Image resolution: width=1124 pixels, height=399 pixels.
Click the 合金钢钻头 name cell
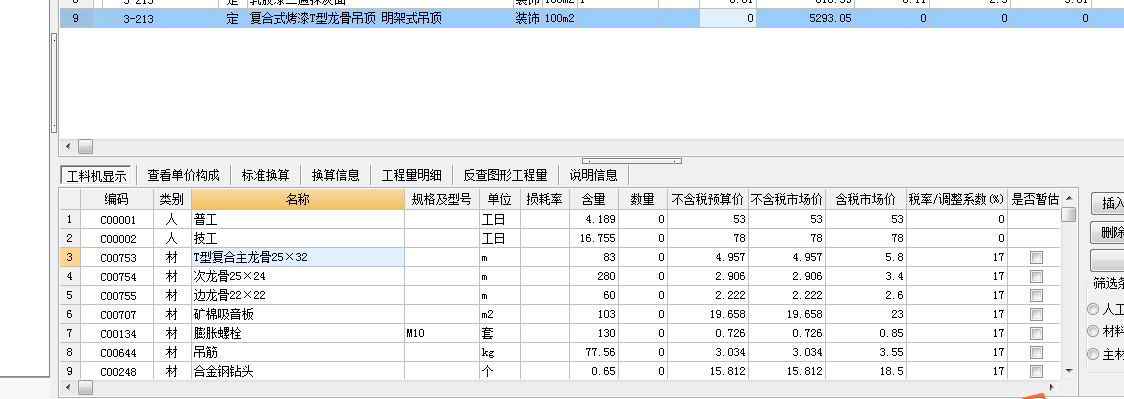tap(297, 371)
